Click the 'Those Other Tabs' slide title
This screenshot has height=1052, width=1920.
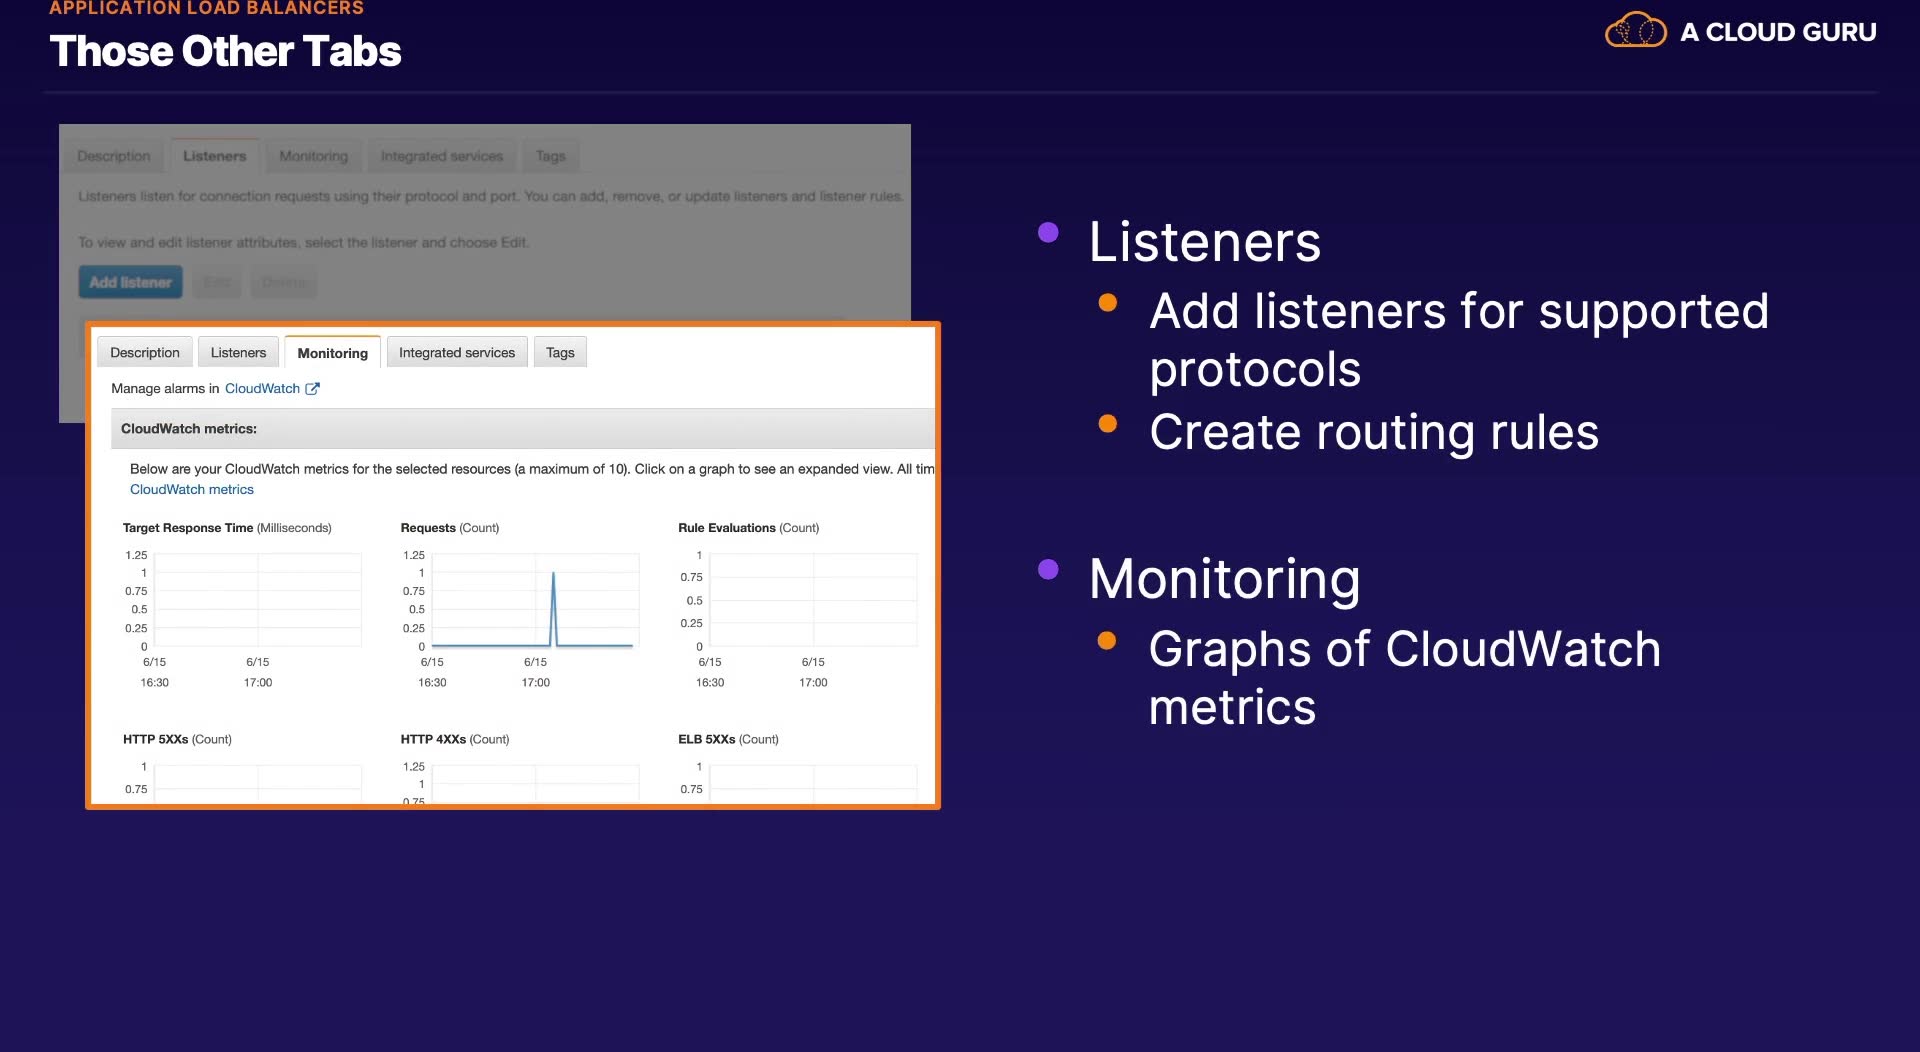225,52
